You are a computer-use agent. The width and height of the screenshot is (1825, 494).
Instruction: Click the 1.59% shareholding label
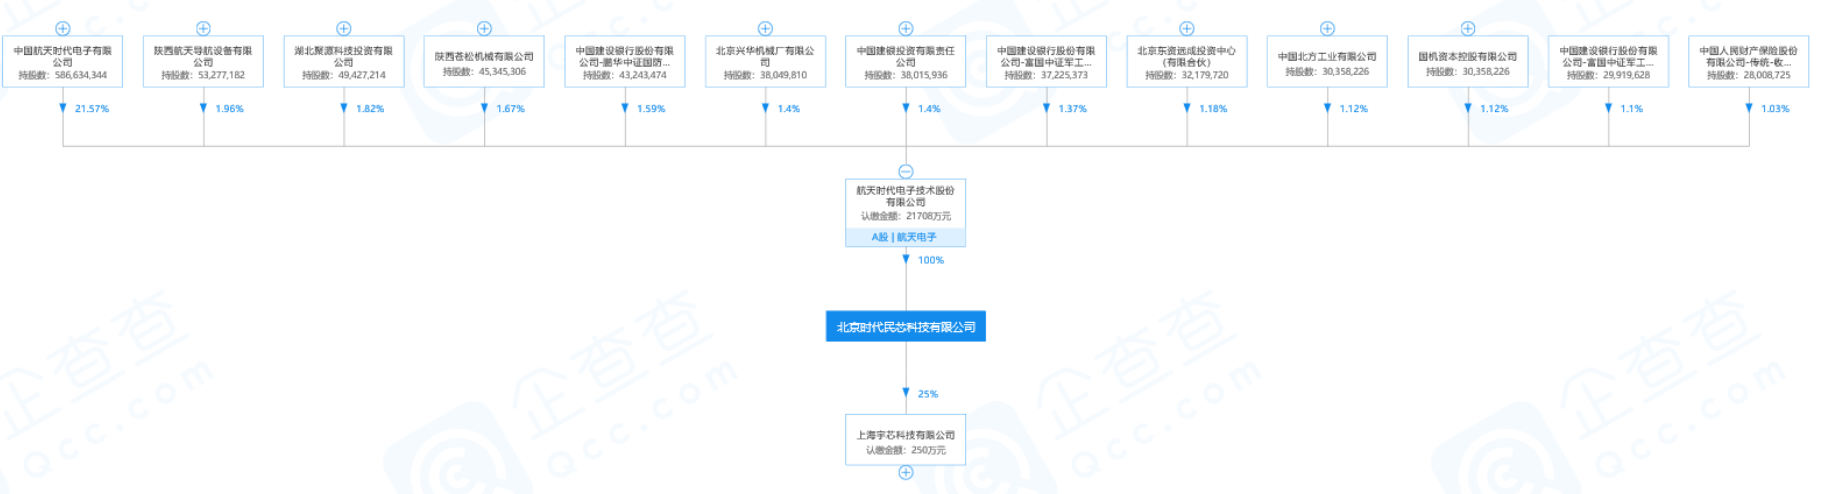tap(651, 109)
